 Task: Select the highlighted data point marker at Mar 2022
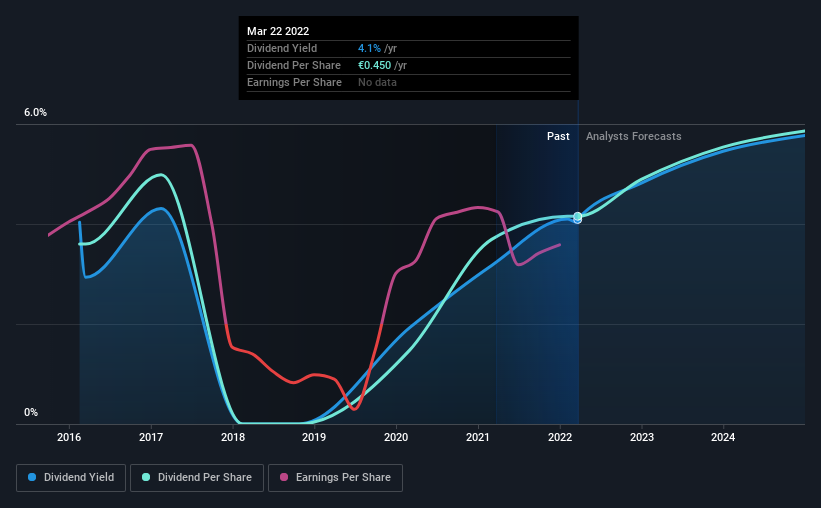point(578,217)
